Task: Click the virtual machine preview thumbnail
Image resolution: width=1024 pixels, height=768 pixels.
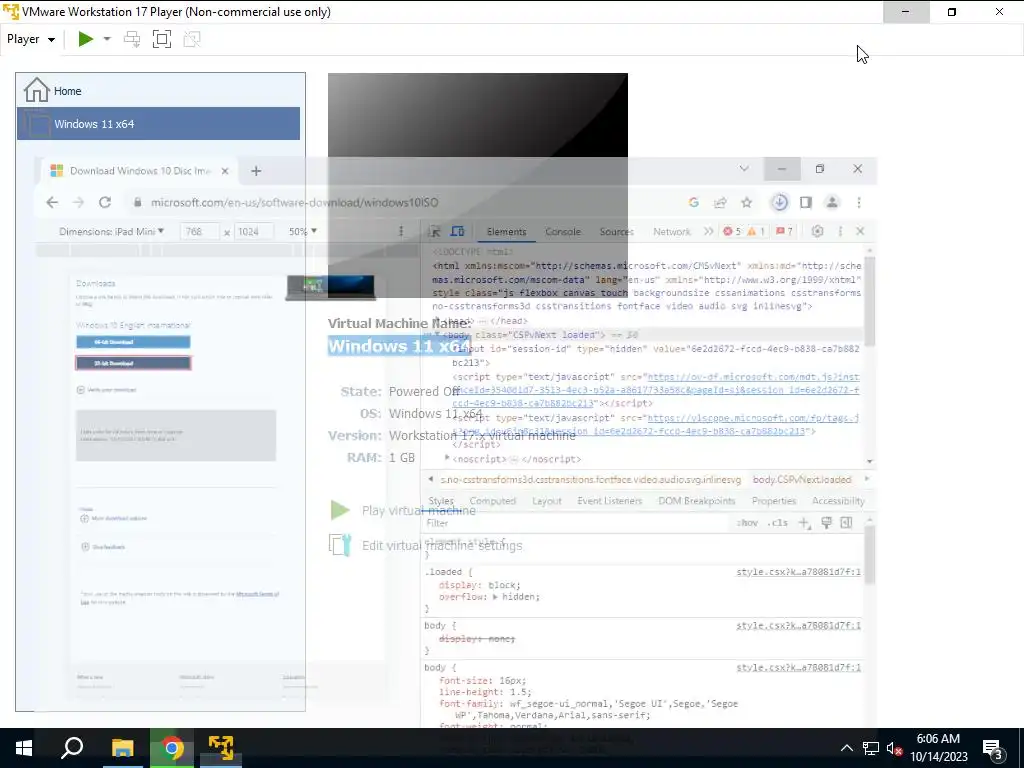Action: (477, 185)
